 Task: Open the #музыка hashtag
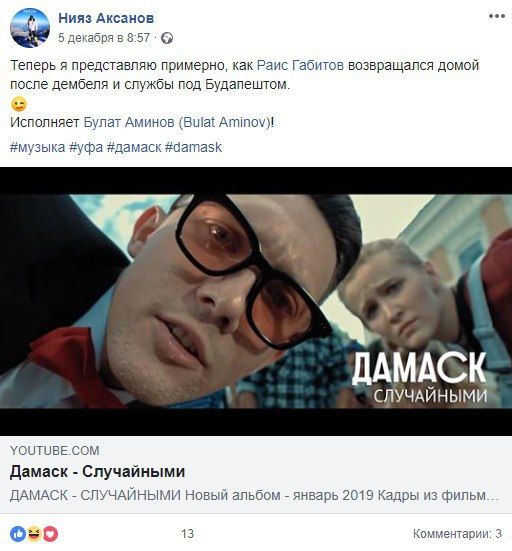(x=38, y=147)
